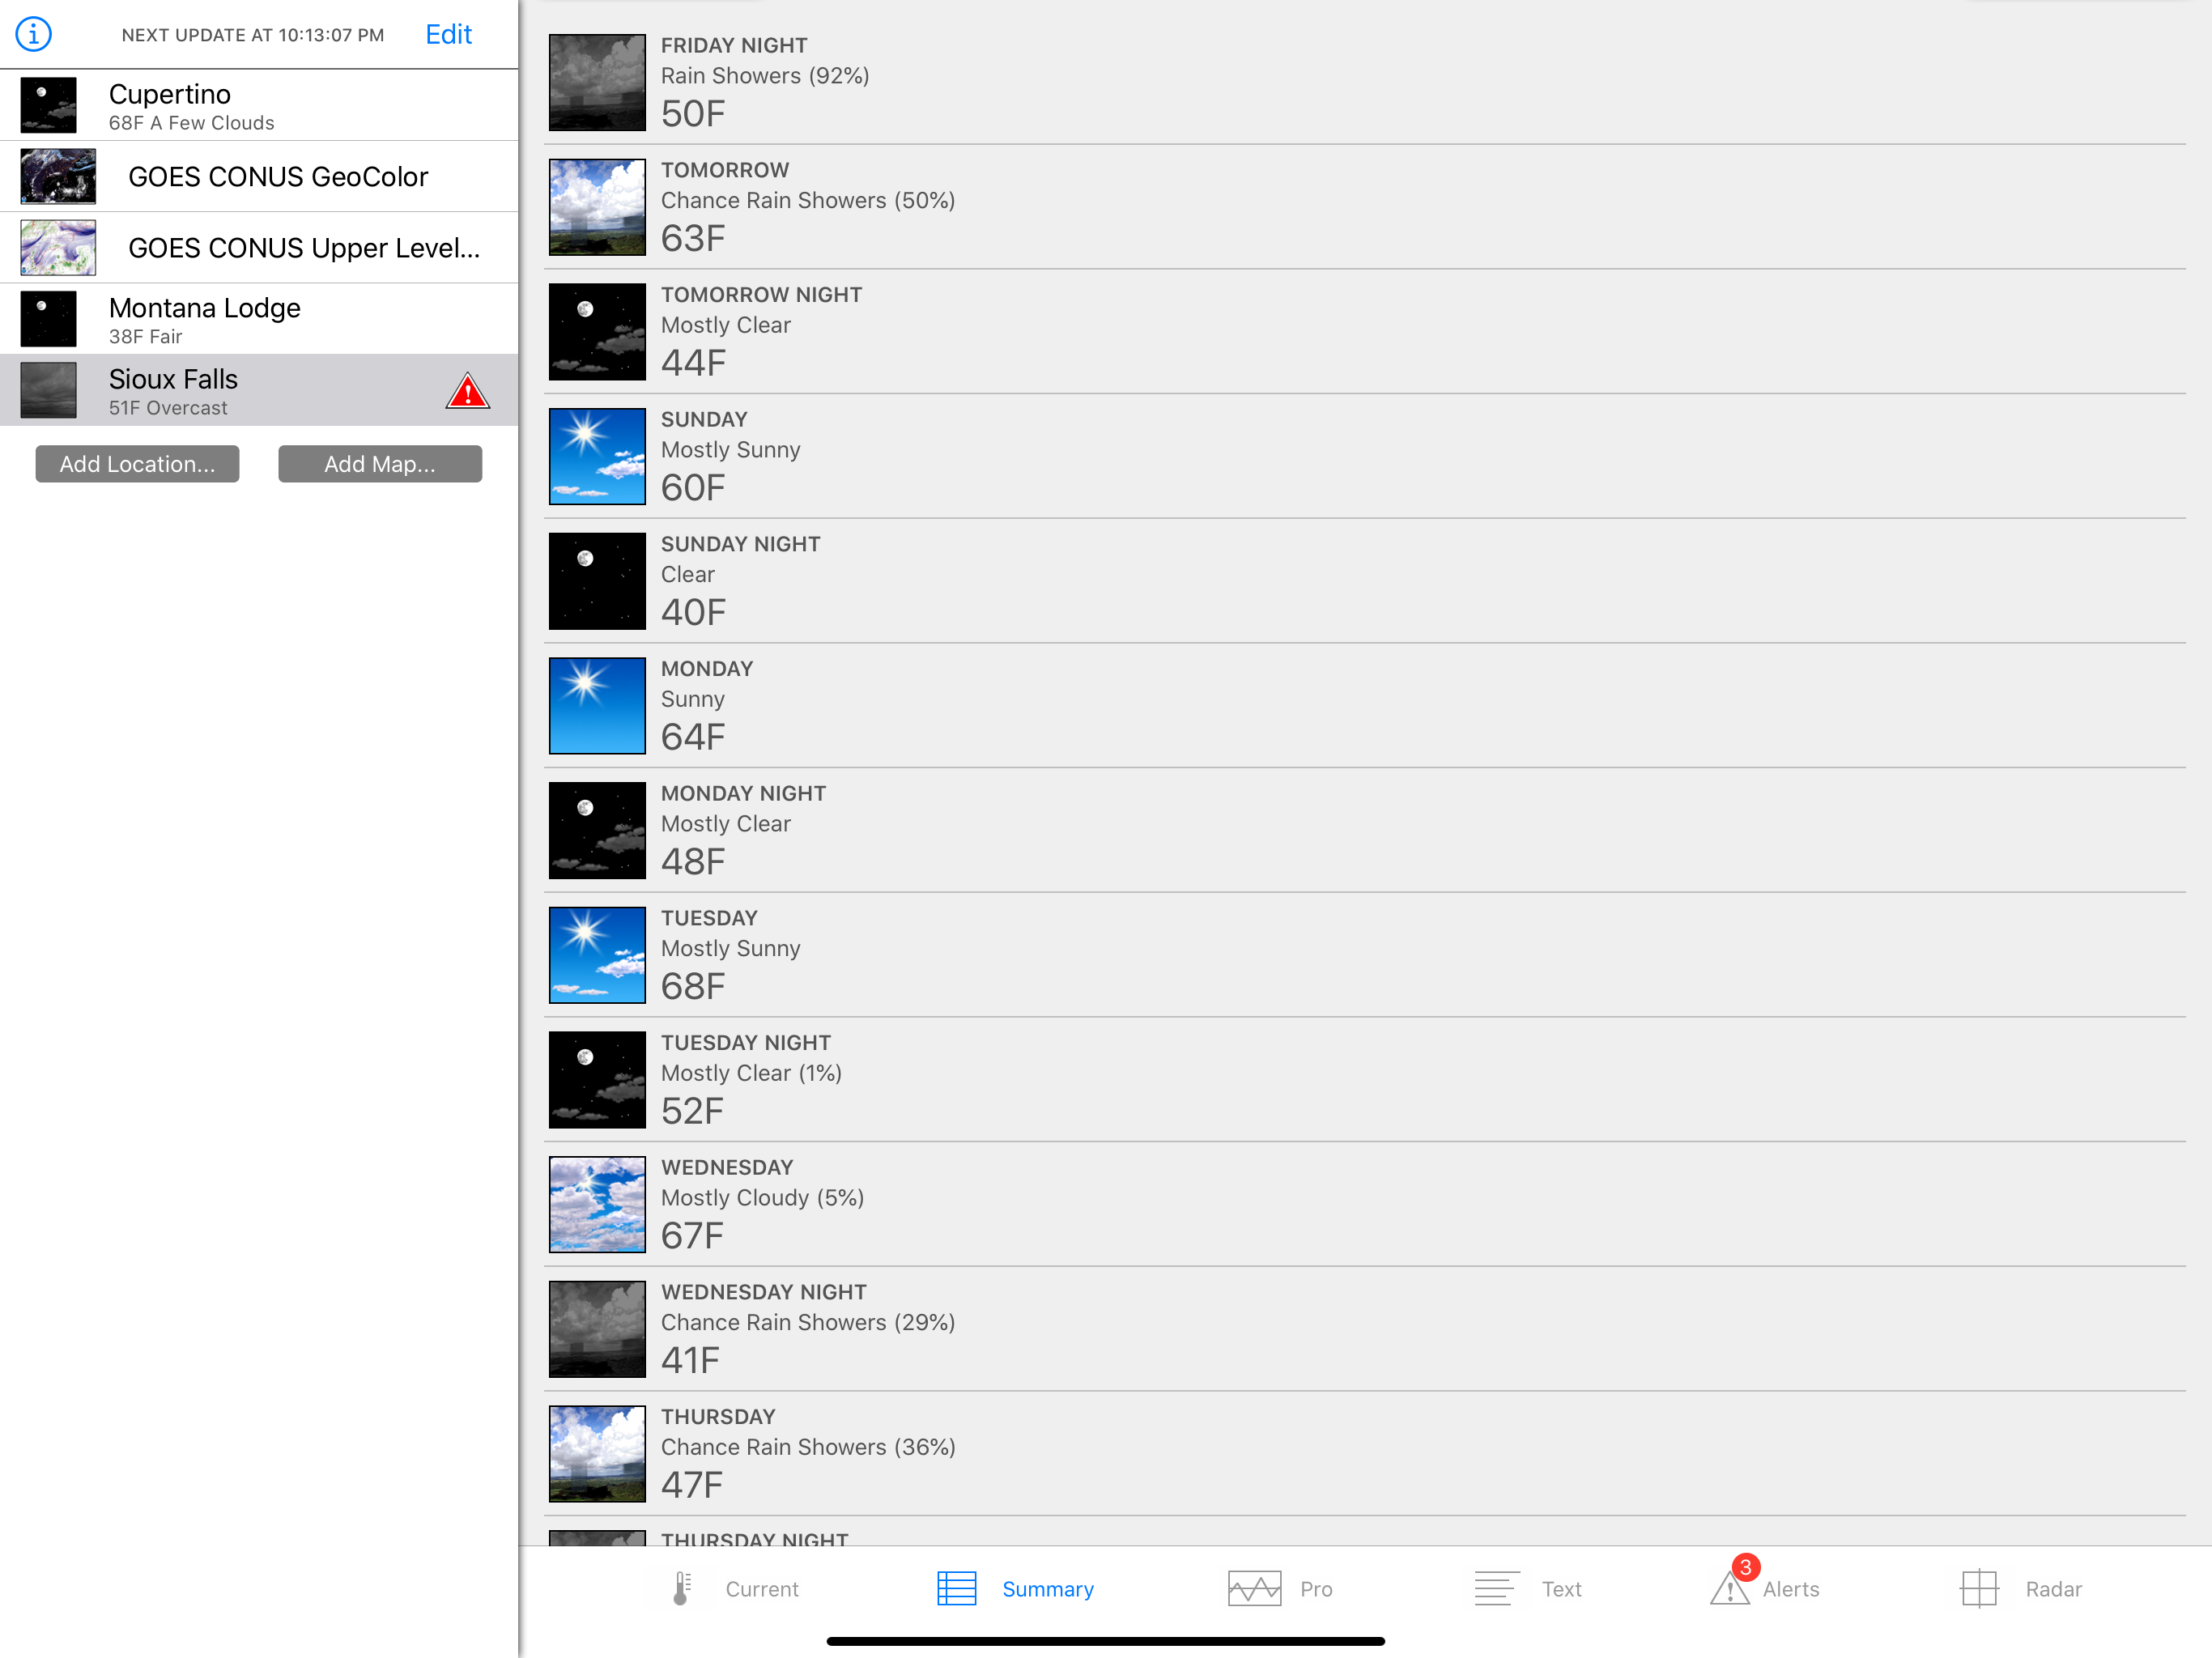
Task: Tap the info circle icon
Action: pos(33,34)
